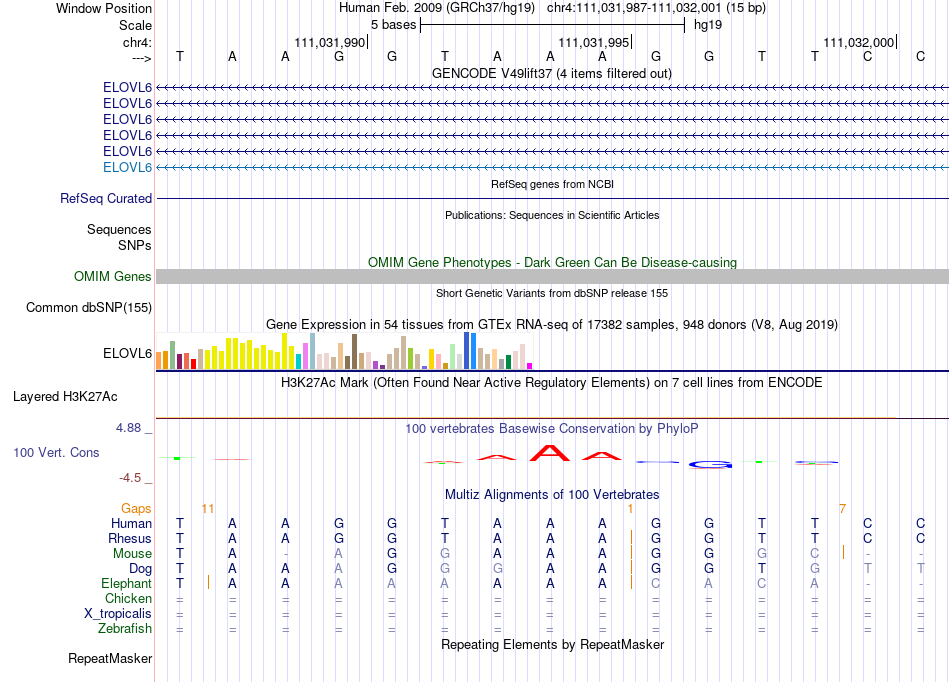950x682 pixels.
Task: Click the Sequences track label
Action: coord(119,230)
